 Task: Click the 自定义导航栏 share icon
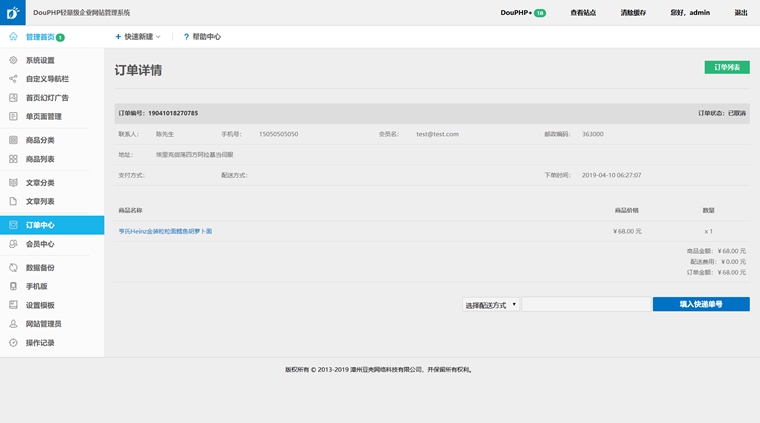13,79
